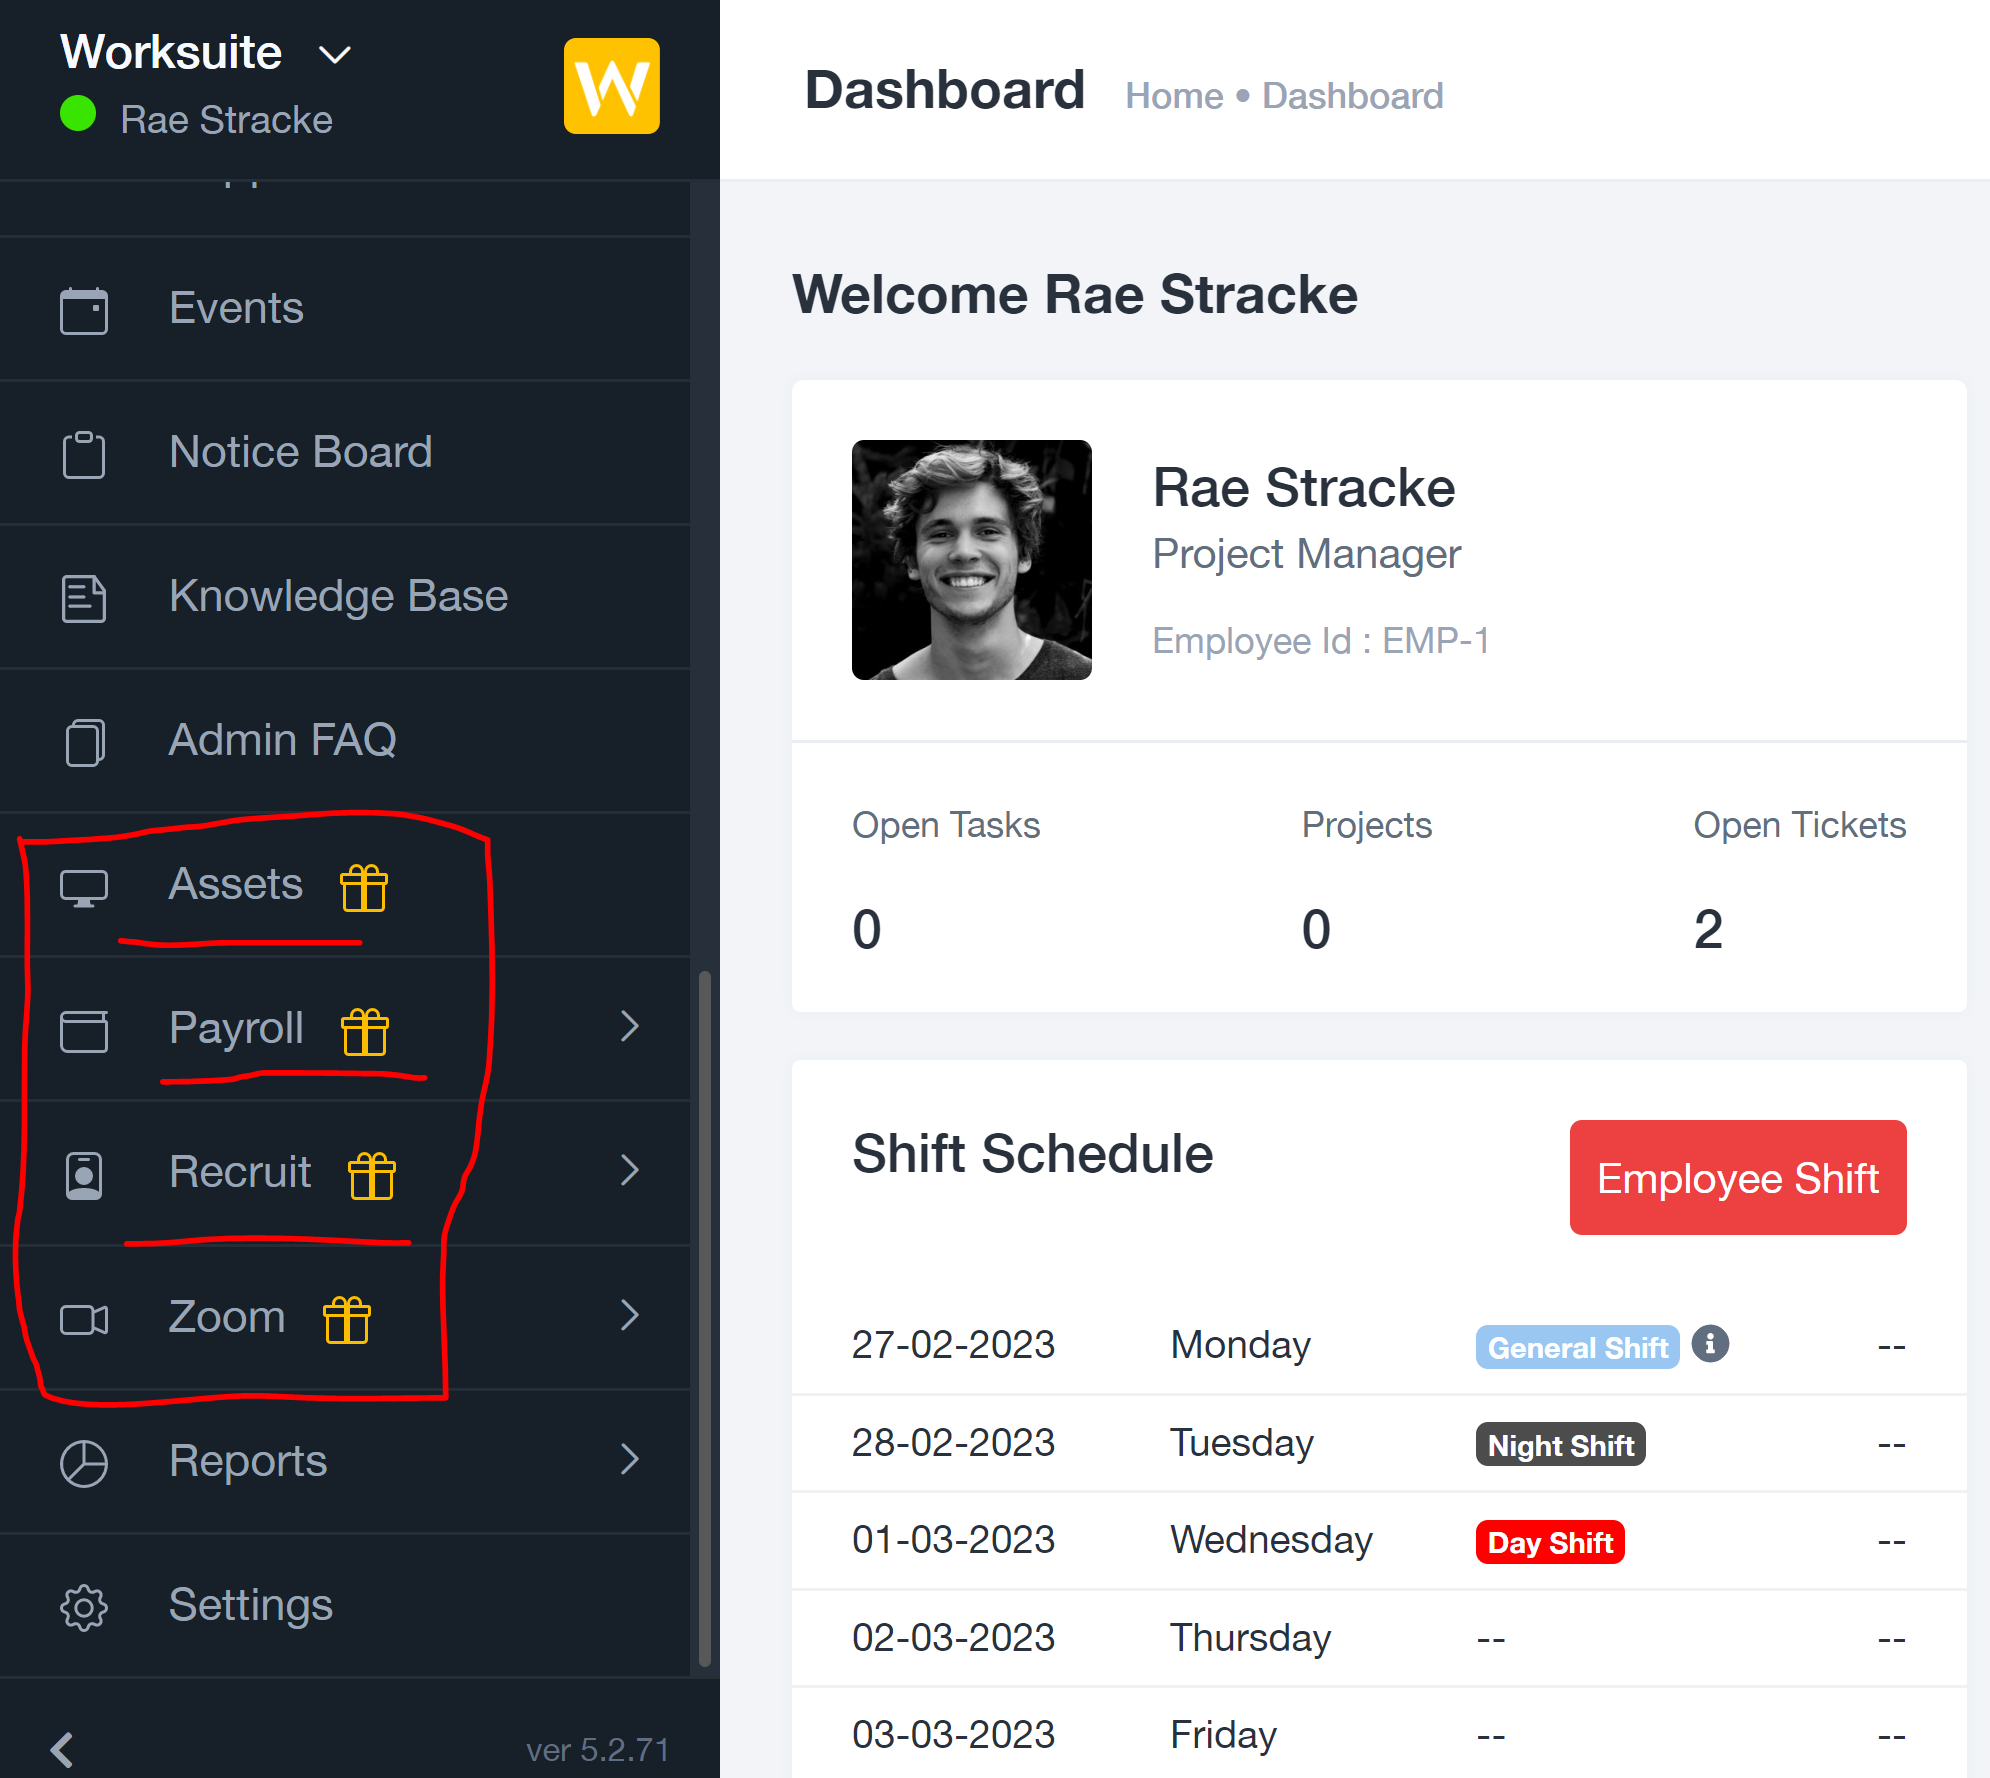Open the Worksuite dropdown chevron
Image resolution: width=1990 pixels, height=1778 pixels.
click(335, 55)
